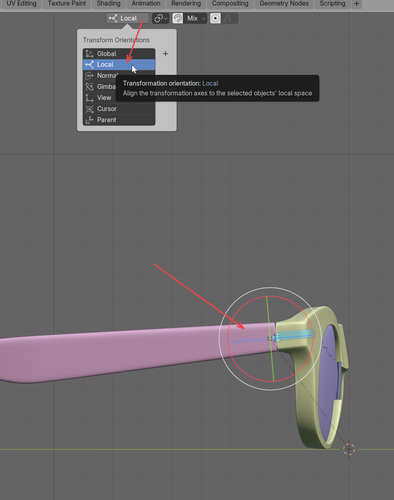The image size is (394, 500).
Task: Click the purple lens of the glasses
Action: click(328, 383)
